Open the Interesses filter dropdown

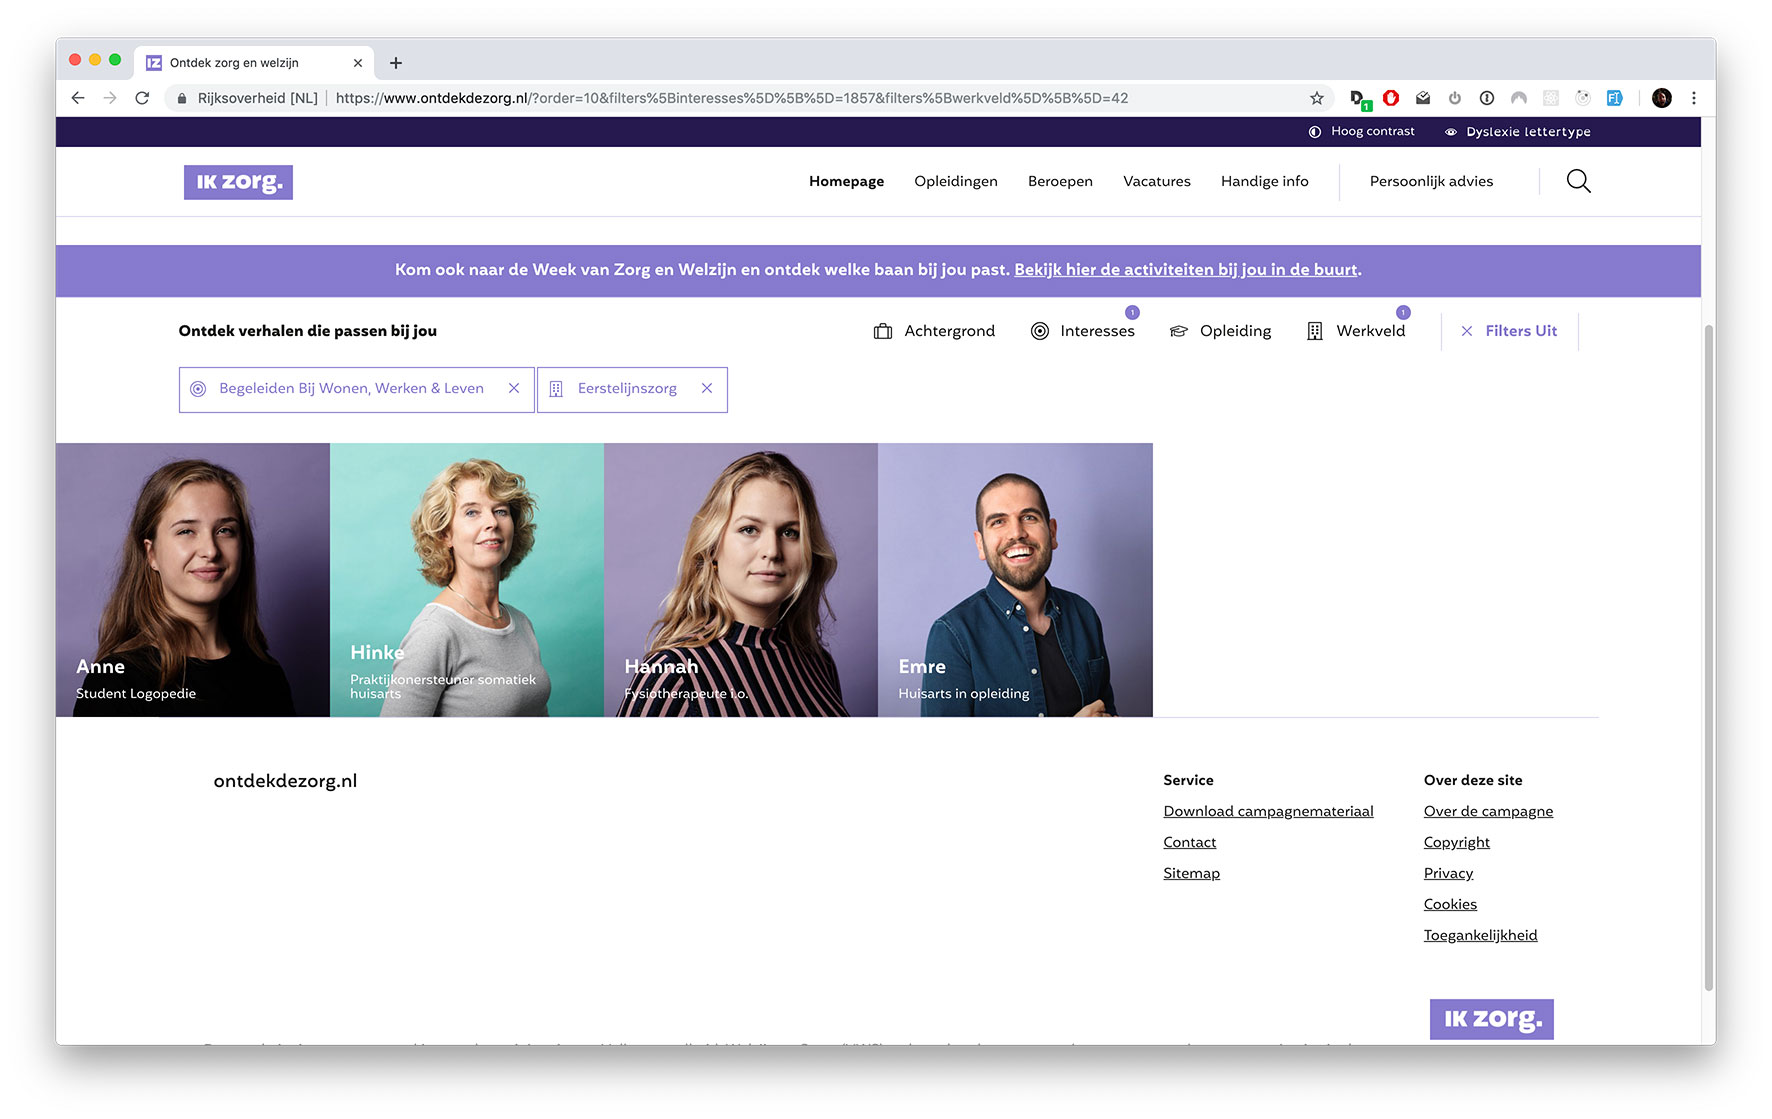coord(1097,330)
